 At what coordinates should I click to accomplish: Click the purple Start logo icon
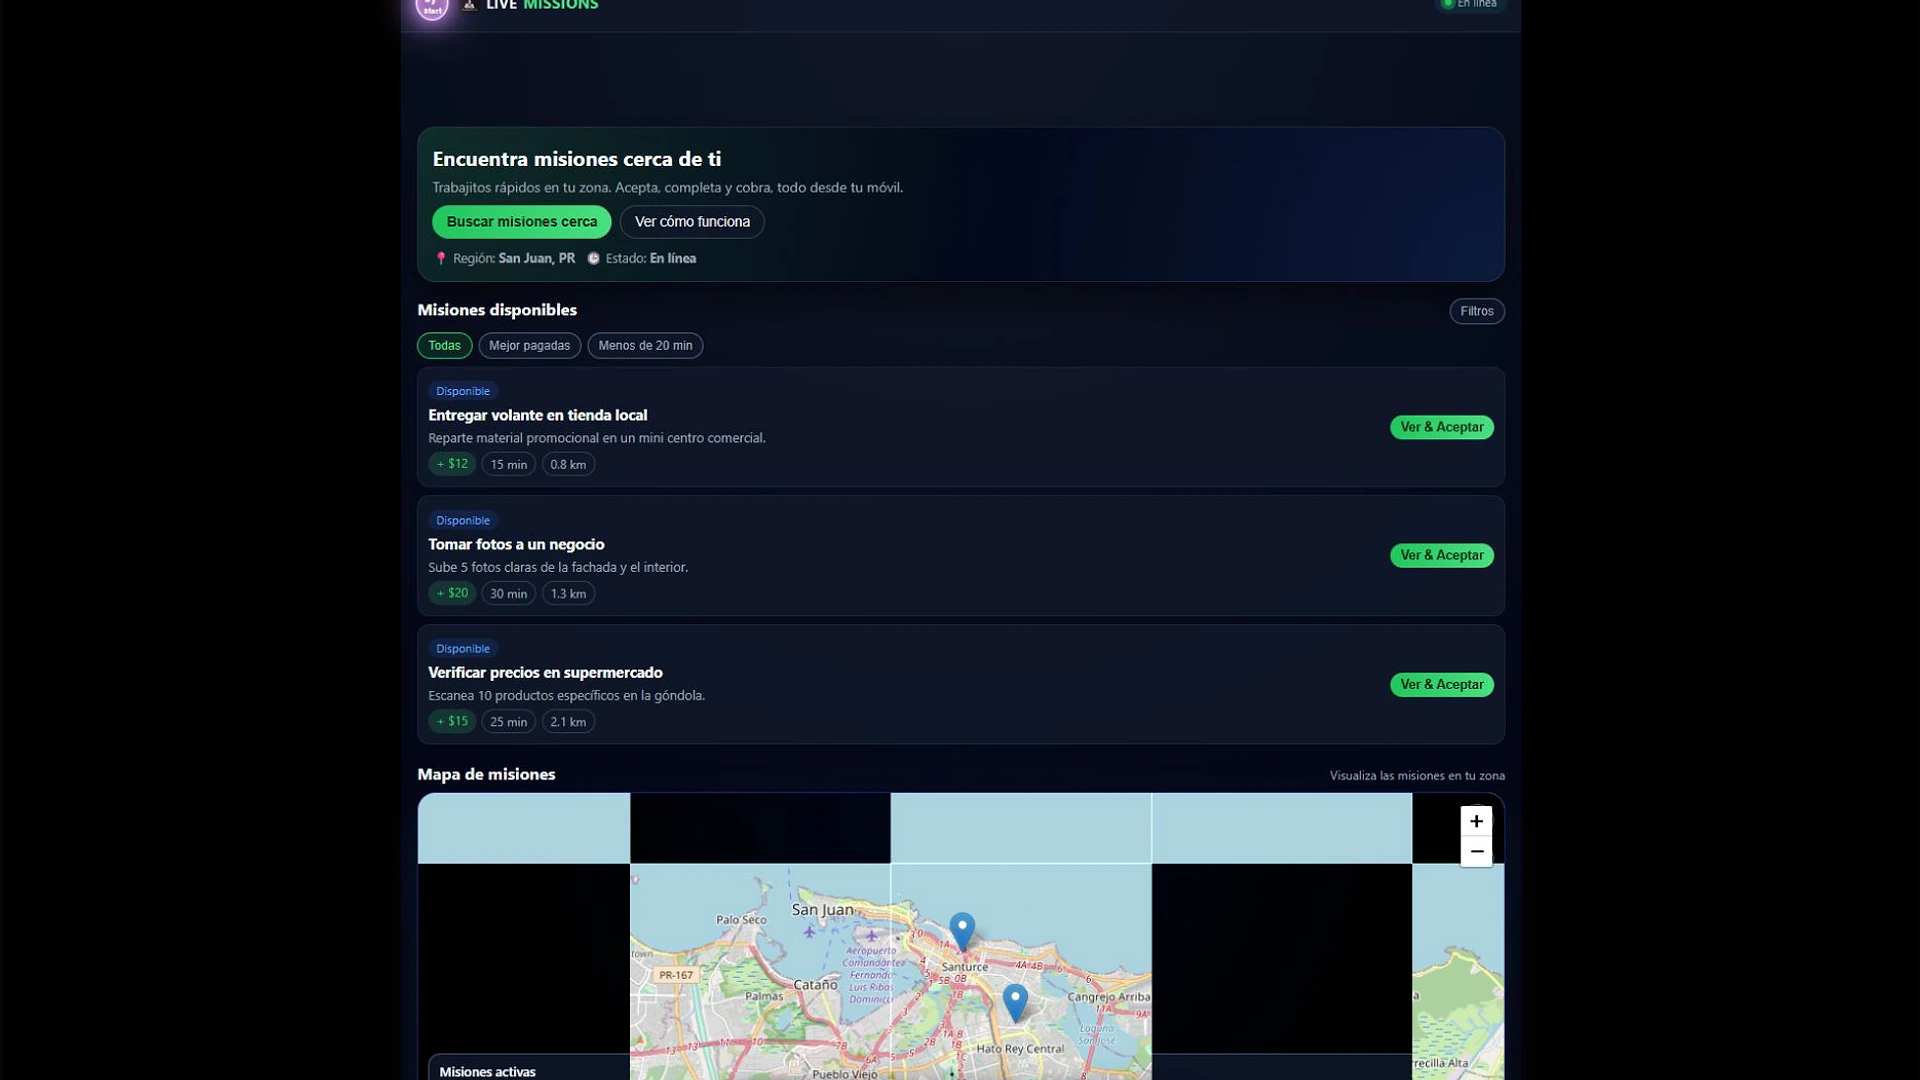click(x=432, y=6)
